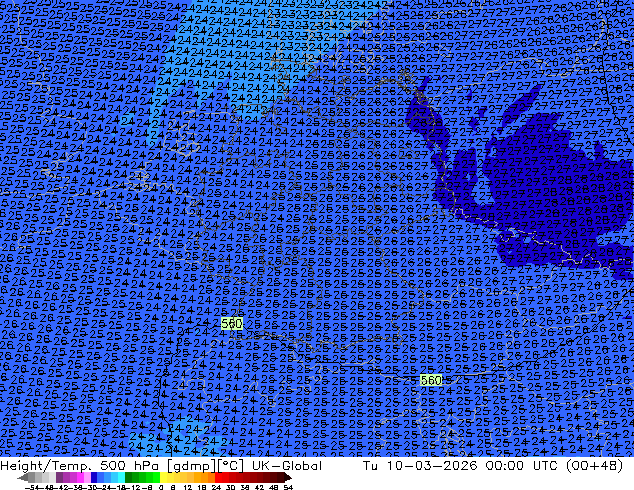The width and height of the screenshot is (634, 490).
Task: Click the bright green legend swatch
Action: (156, 477)
